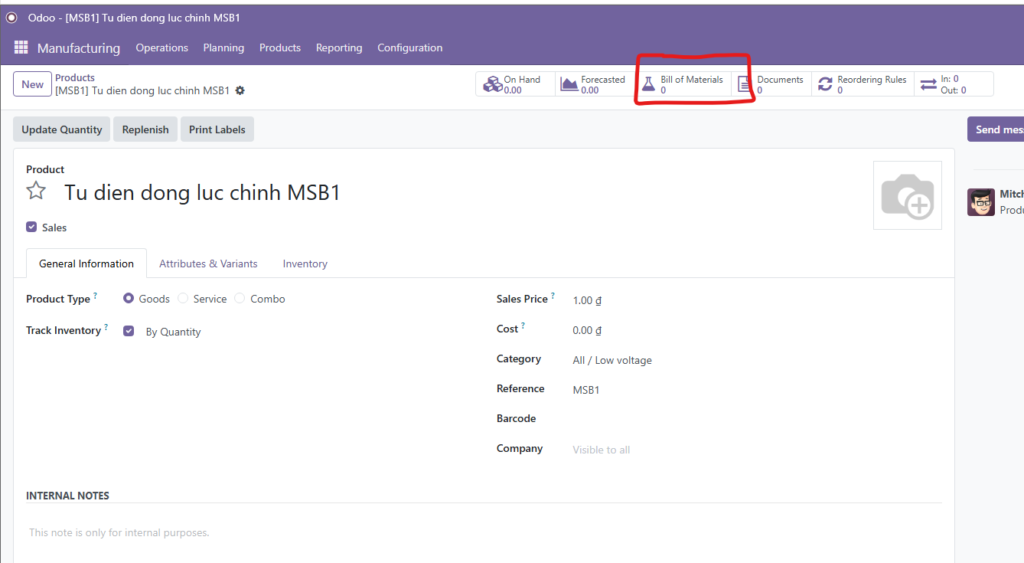The height and width of the screenshot is (563, 1024).
Task: Open the apps grid menu icon
Action: (20, 48)
